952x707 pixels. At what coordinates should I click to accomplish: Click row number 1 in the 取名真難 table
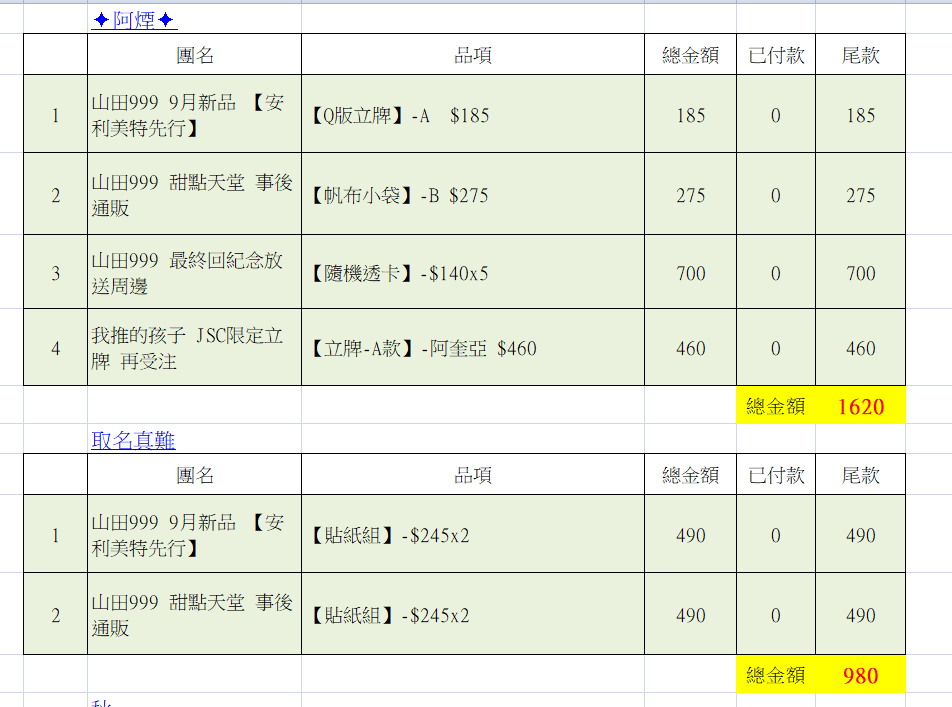tap(55, 535)
